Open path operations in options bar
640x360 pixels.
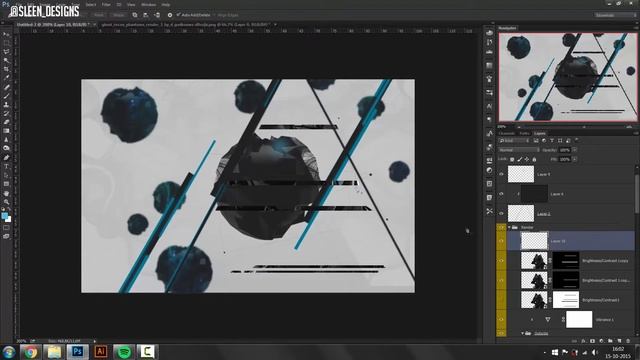tap(135, 15)
